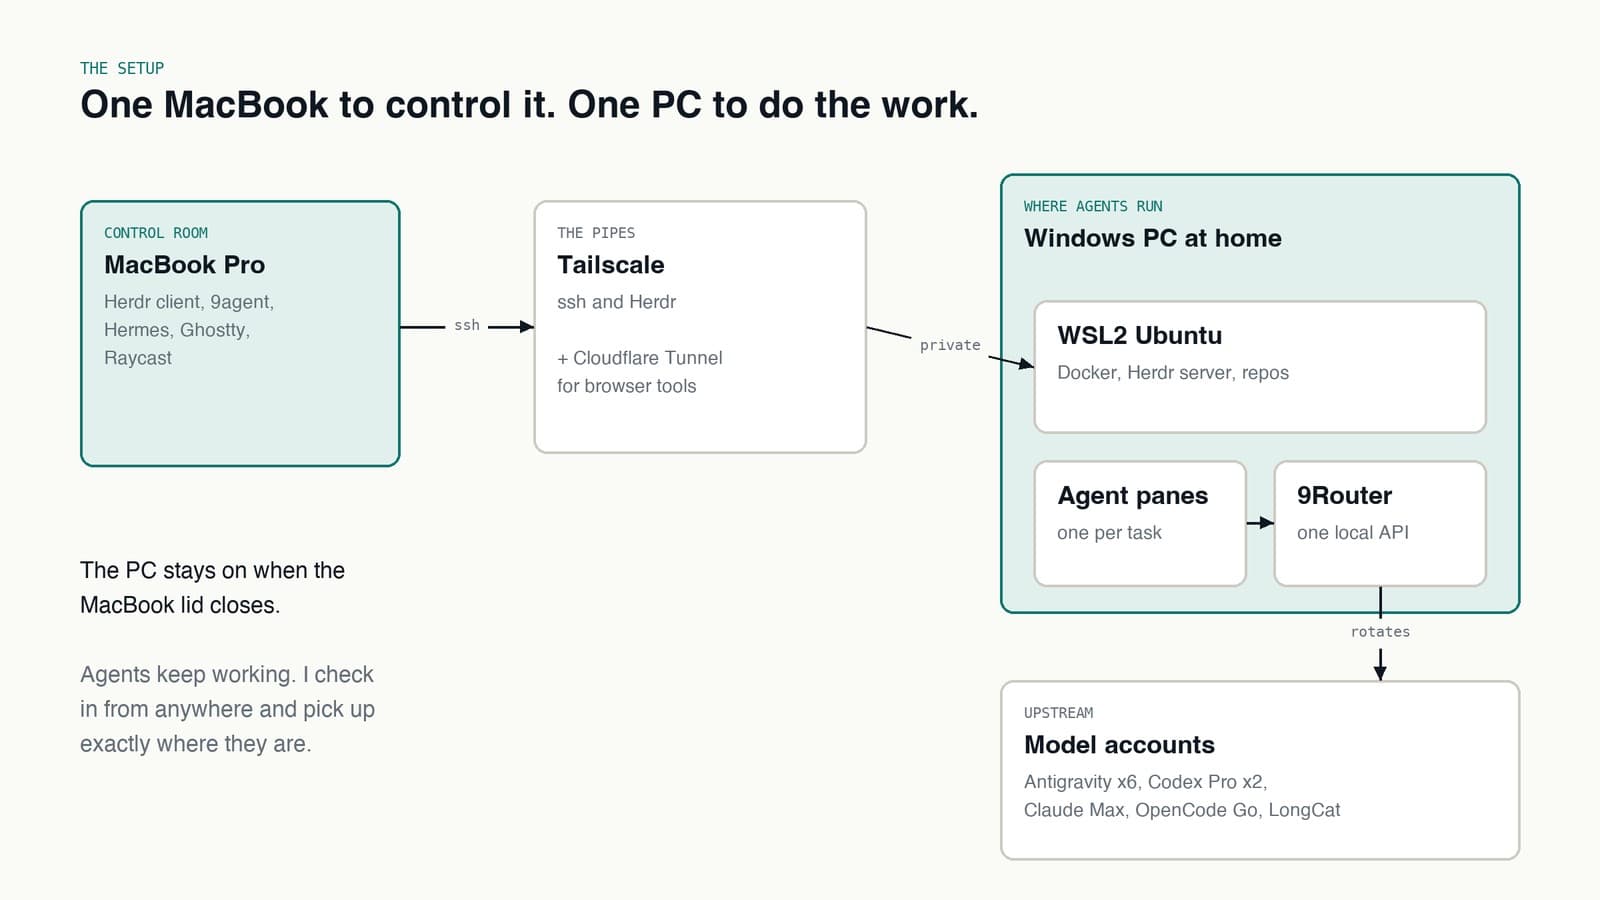1600x900 pixels.
Task: Click 'The PC stays on when the' line
Action: 212,571
